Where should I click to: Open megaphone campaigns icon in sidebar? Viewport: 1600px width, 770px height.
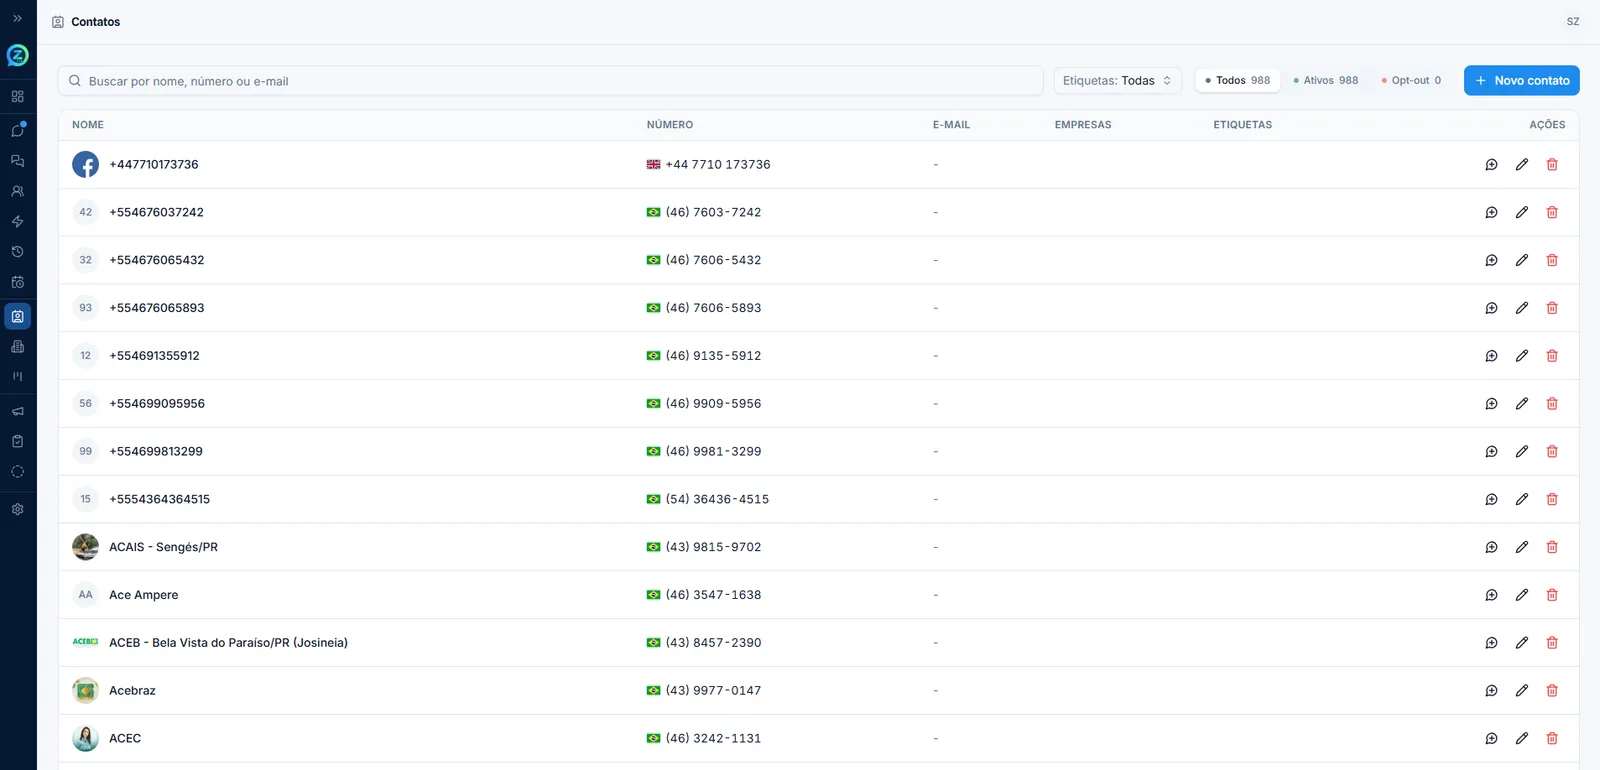[17, 411]
